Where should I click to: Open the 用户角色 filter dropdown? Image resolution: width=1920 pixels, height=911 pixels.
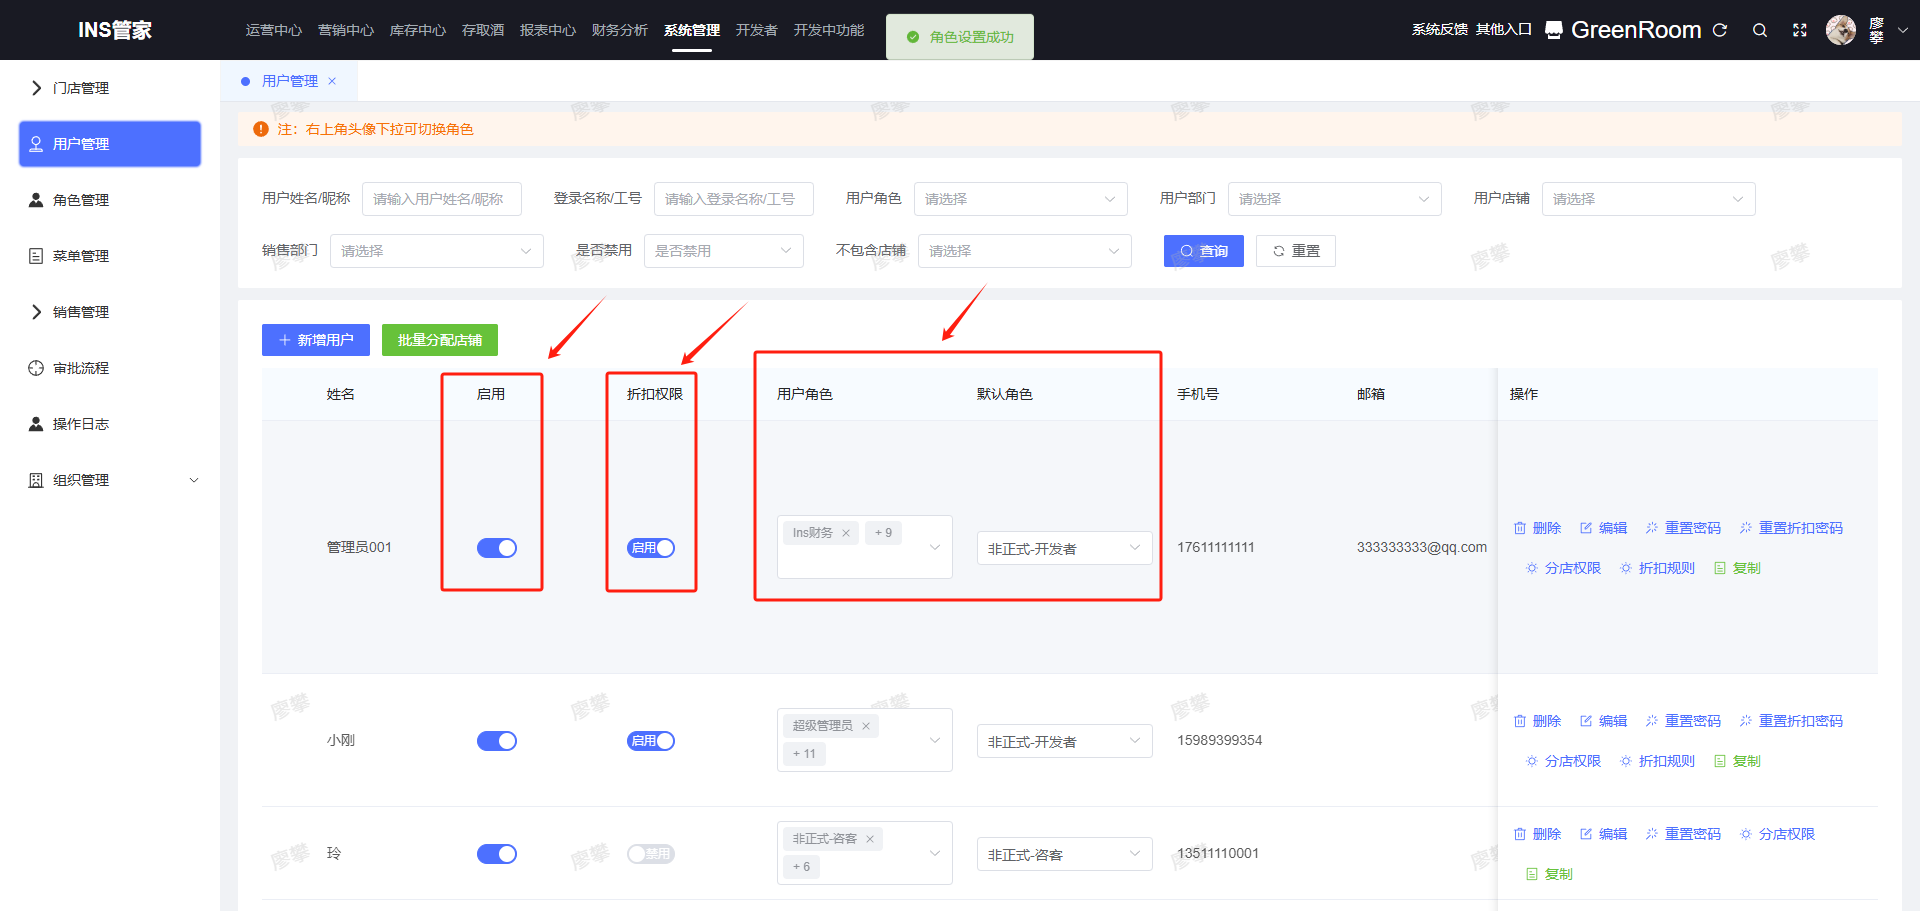1021,199
